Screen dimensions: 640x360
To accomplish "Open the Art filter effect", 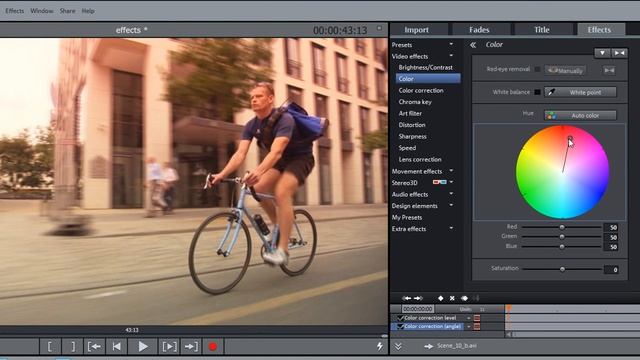I will click(x=410, y=113).
